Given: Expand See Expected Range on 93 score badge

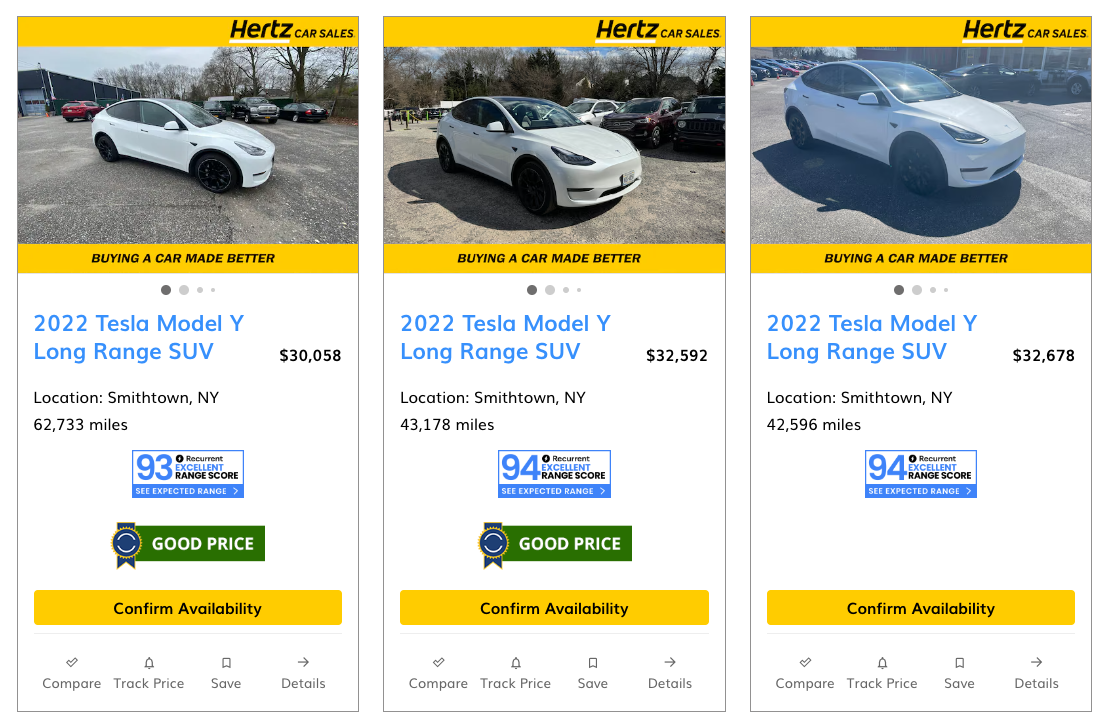Looking at the screenshot, I should pyautogui.click(x=188, y=491).
